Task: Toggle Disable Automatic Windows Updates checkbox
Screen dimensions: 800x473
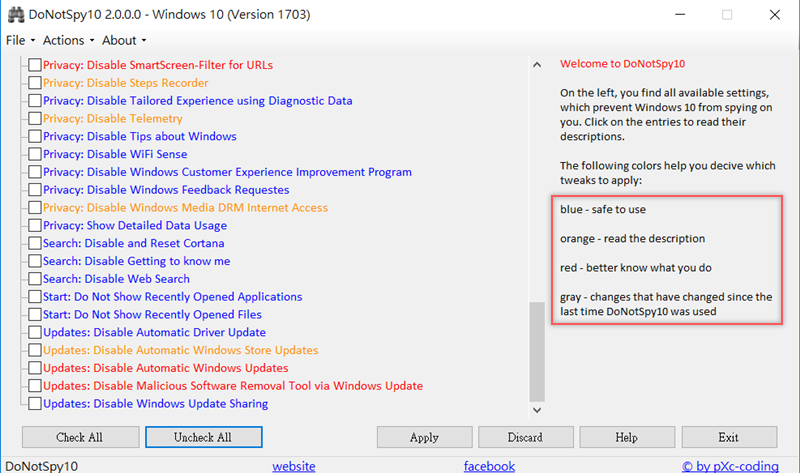Action: (x=35, y=368)
